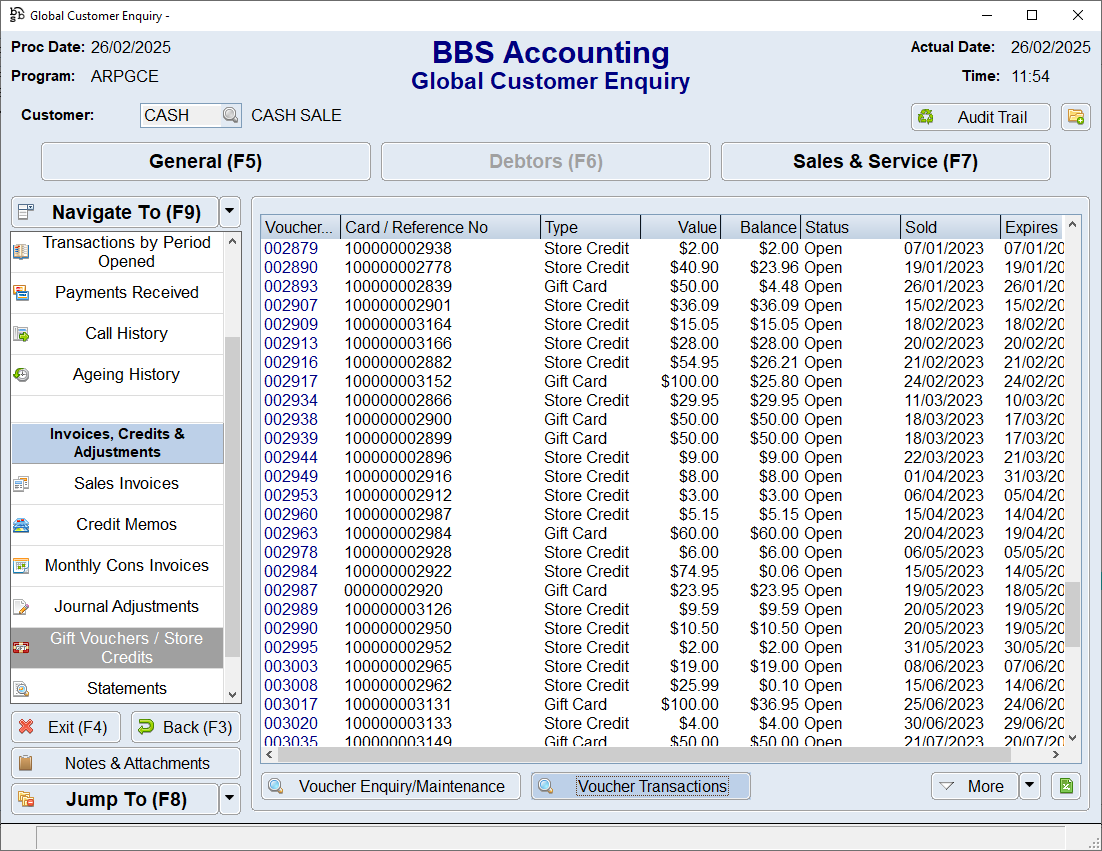Open Journal Adjustments in sidebar

coord(126,607)
